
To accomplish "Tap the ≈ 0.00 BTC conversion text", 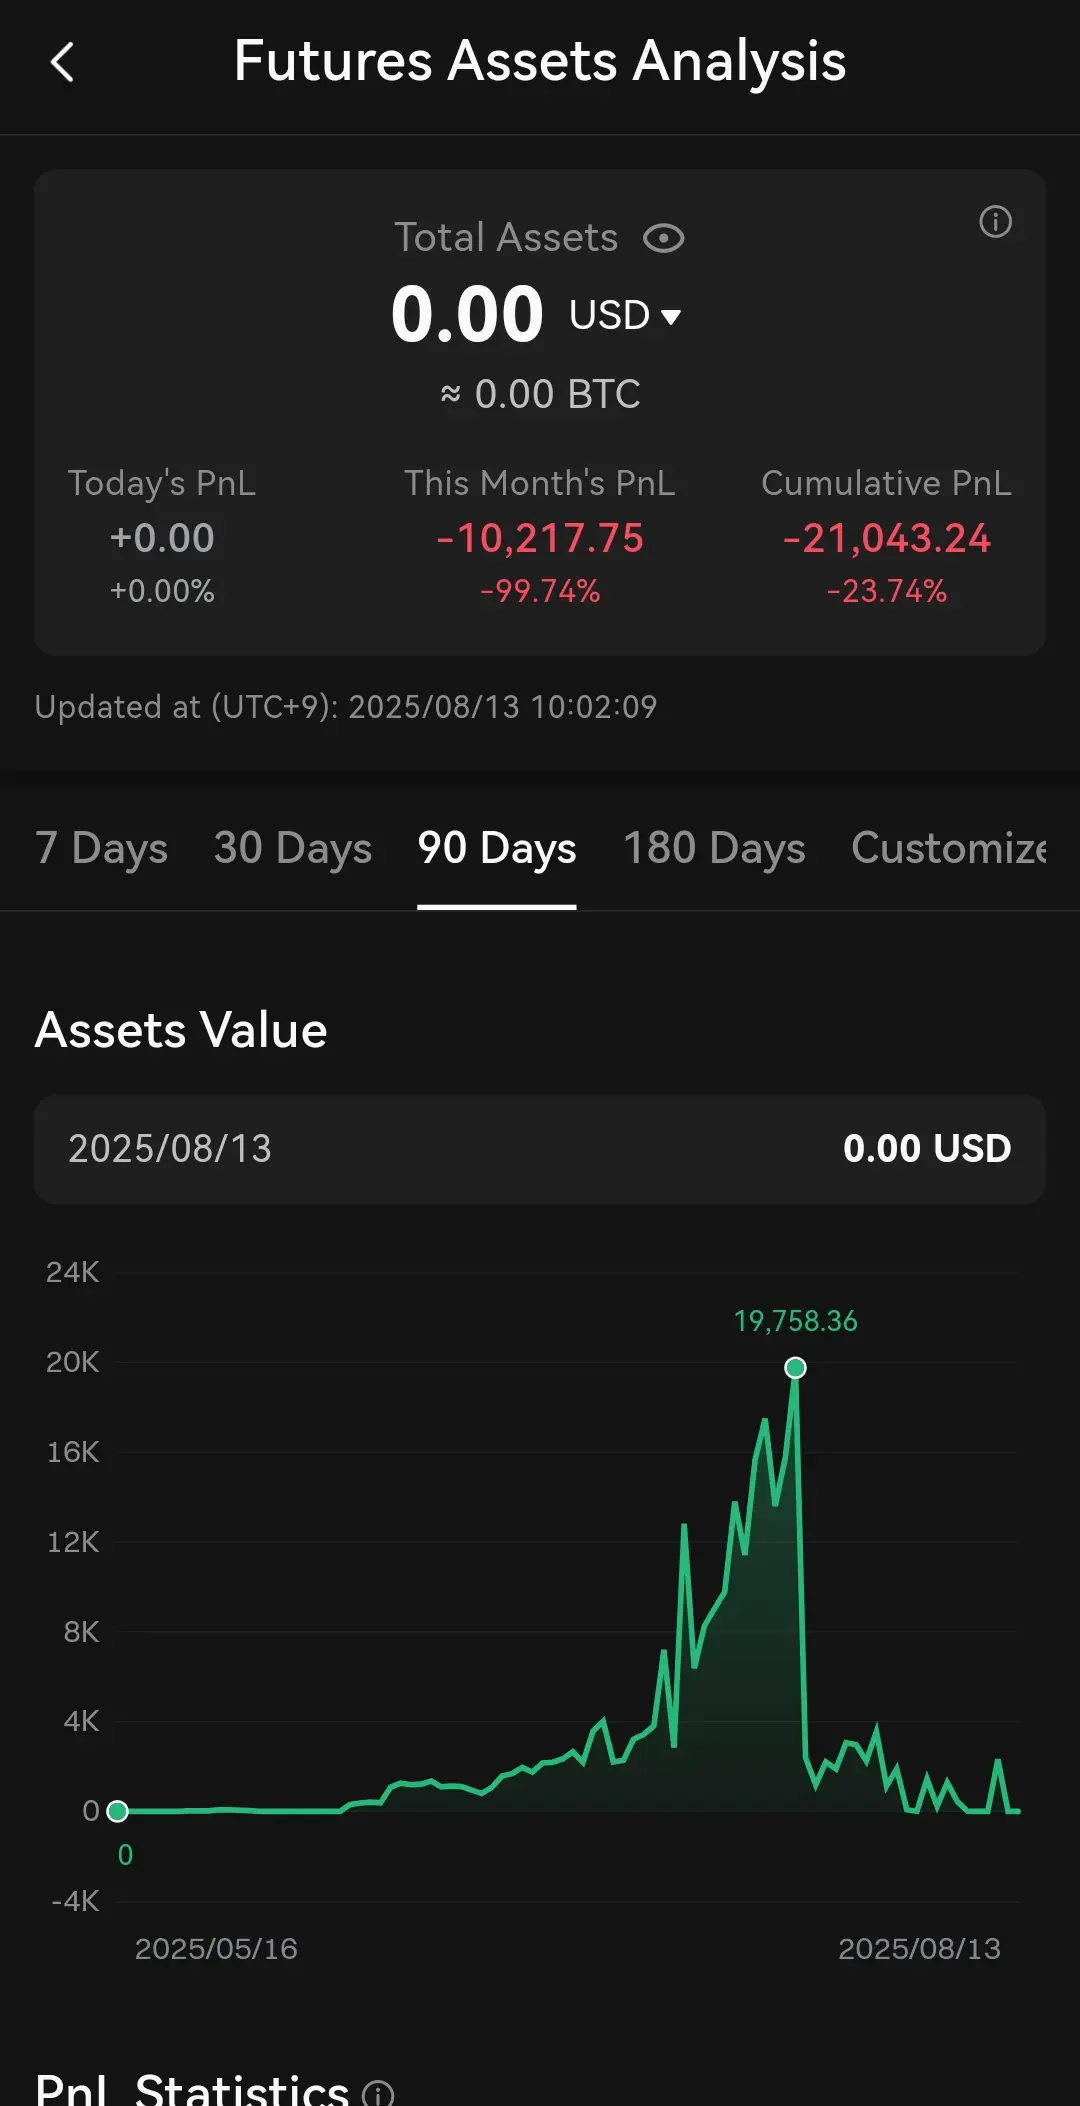I will [540, 394].
